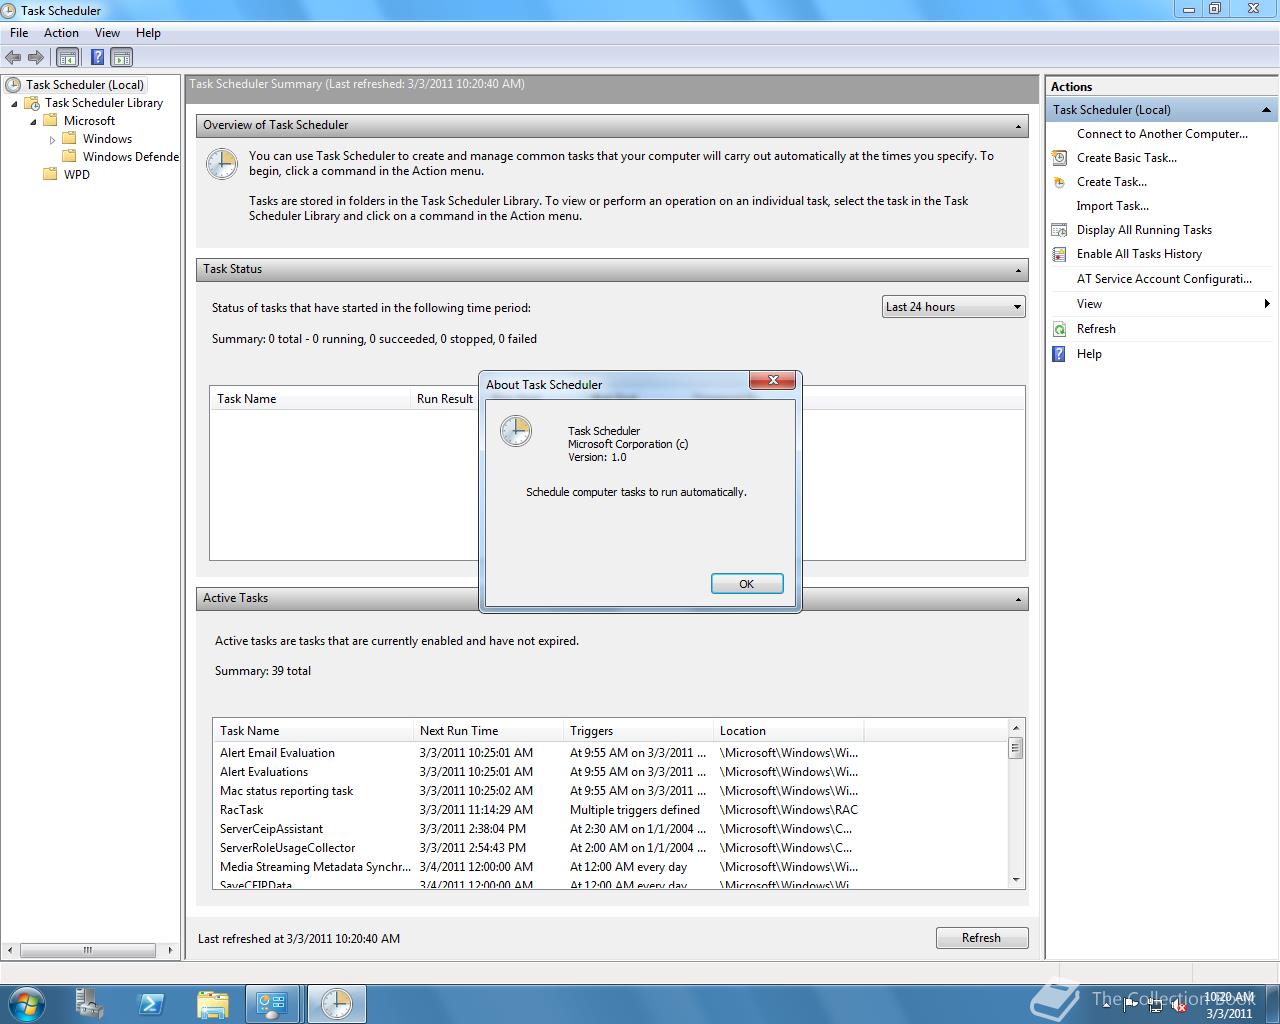Sort Task Status list by Run Result column
The image size is (1280, 1024).
(x=445, y=399)
